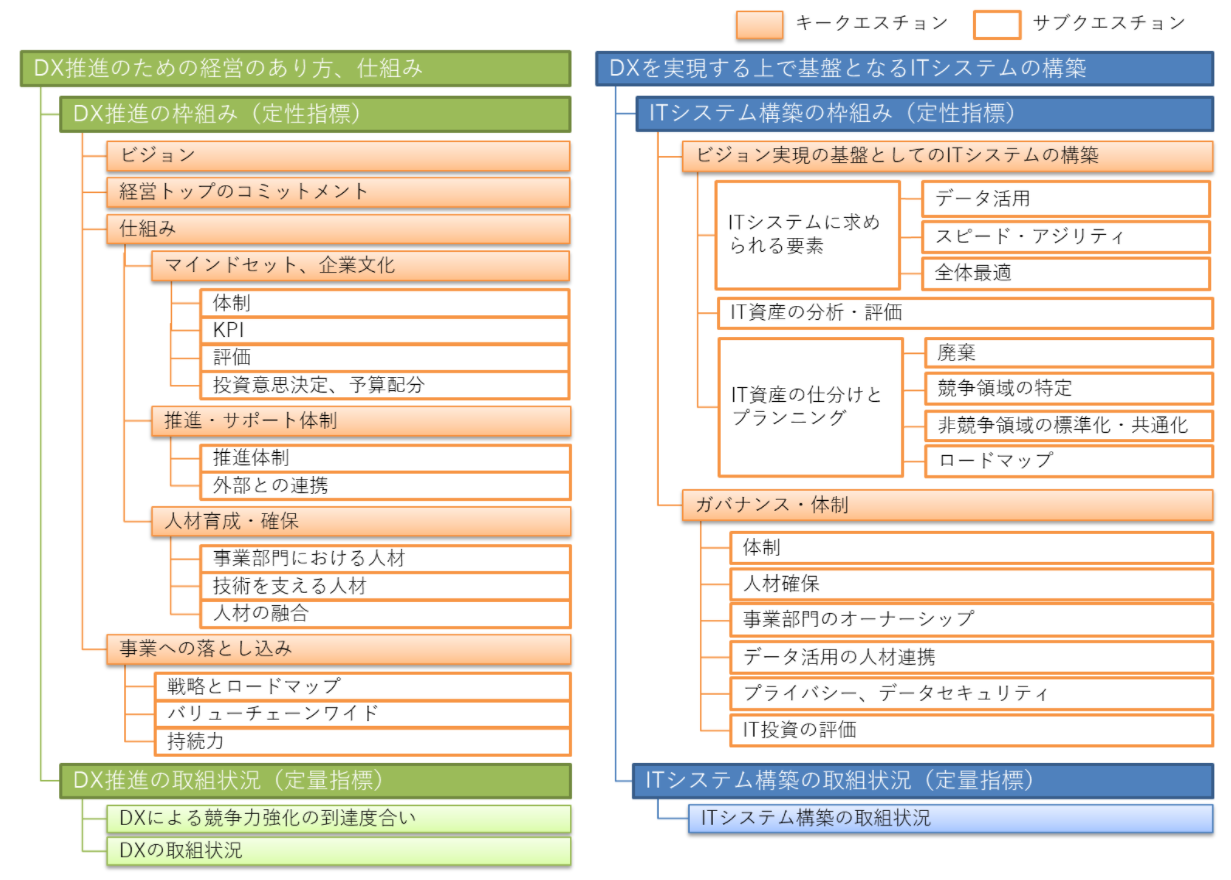Viewport: 1231px width, 880px height.
Task: Click DXによる競争力強化の到達度合い box
Action: click(x=338, y=819)
